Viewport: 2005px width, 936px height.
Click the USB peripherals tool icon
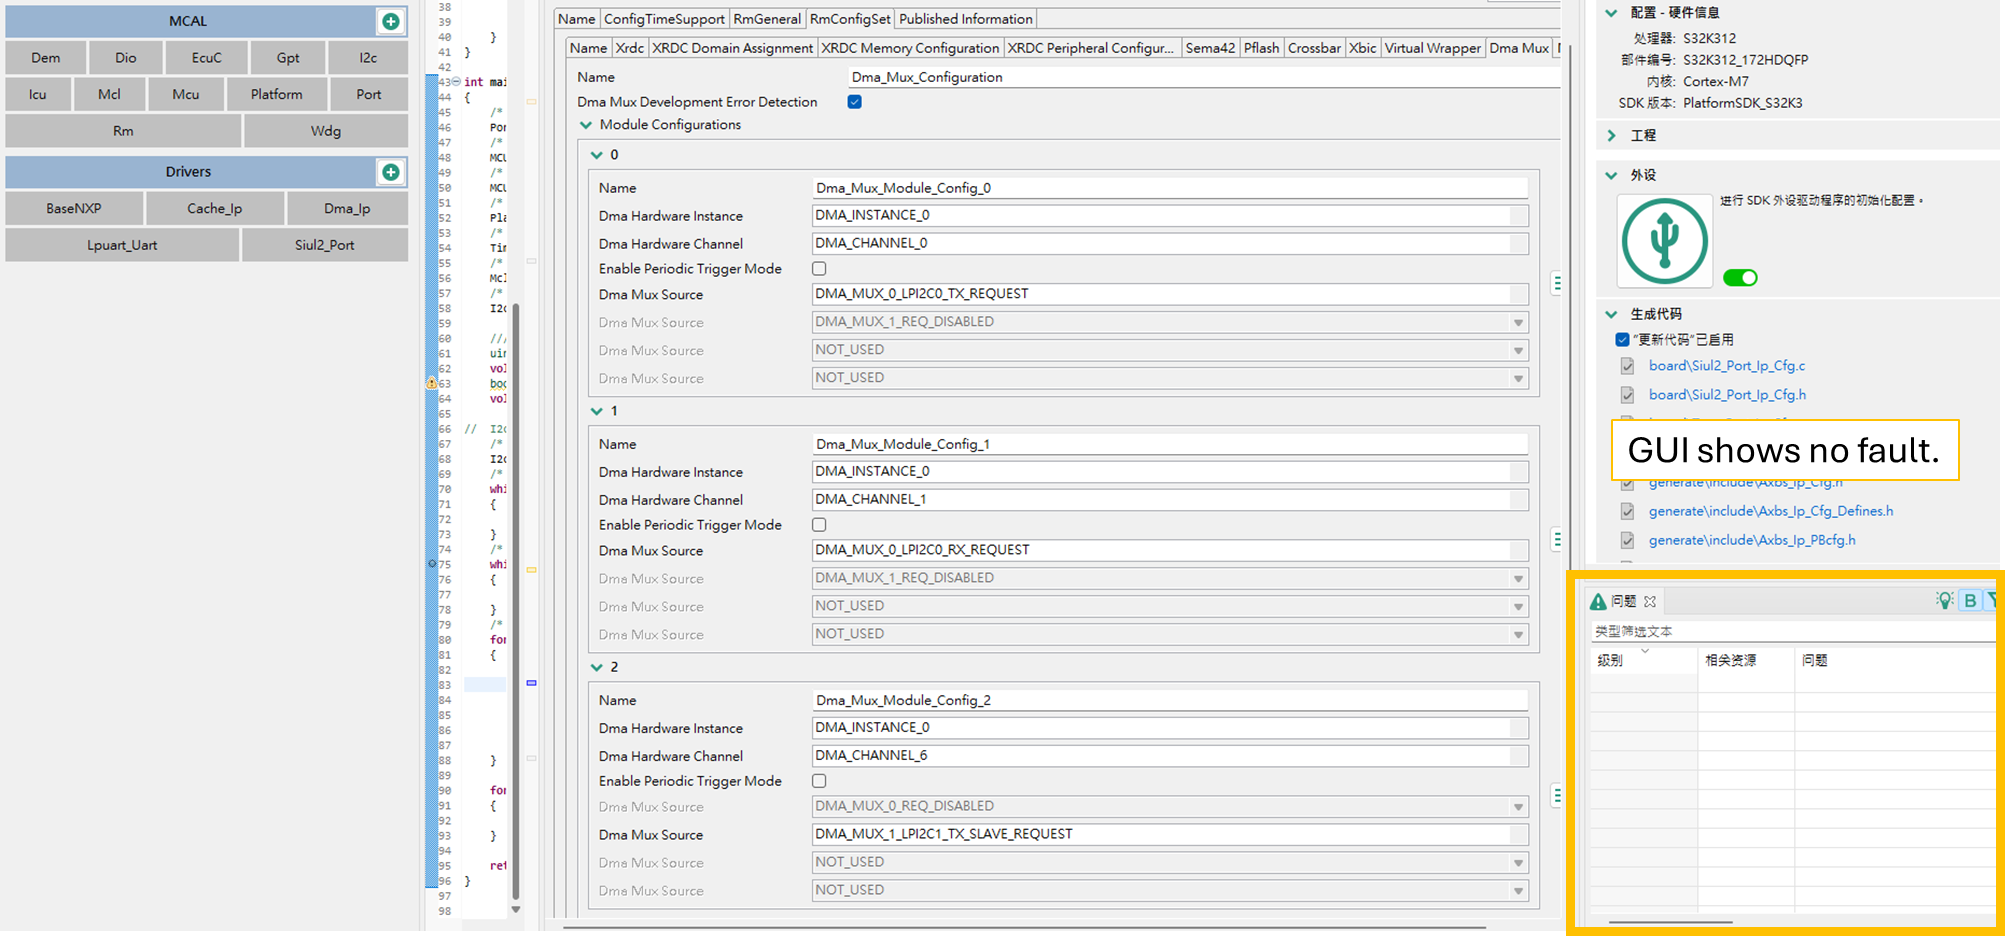tap(1664, 241)
